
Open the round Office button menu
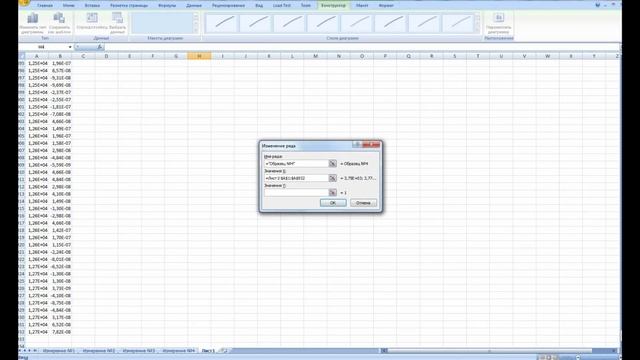point(24,2)
